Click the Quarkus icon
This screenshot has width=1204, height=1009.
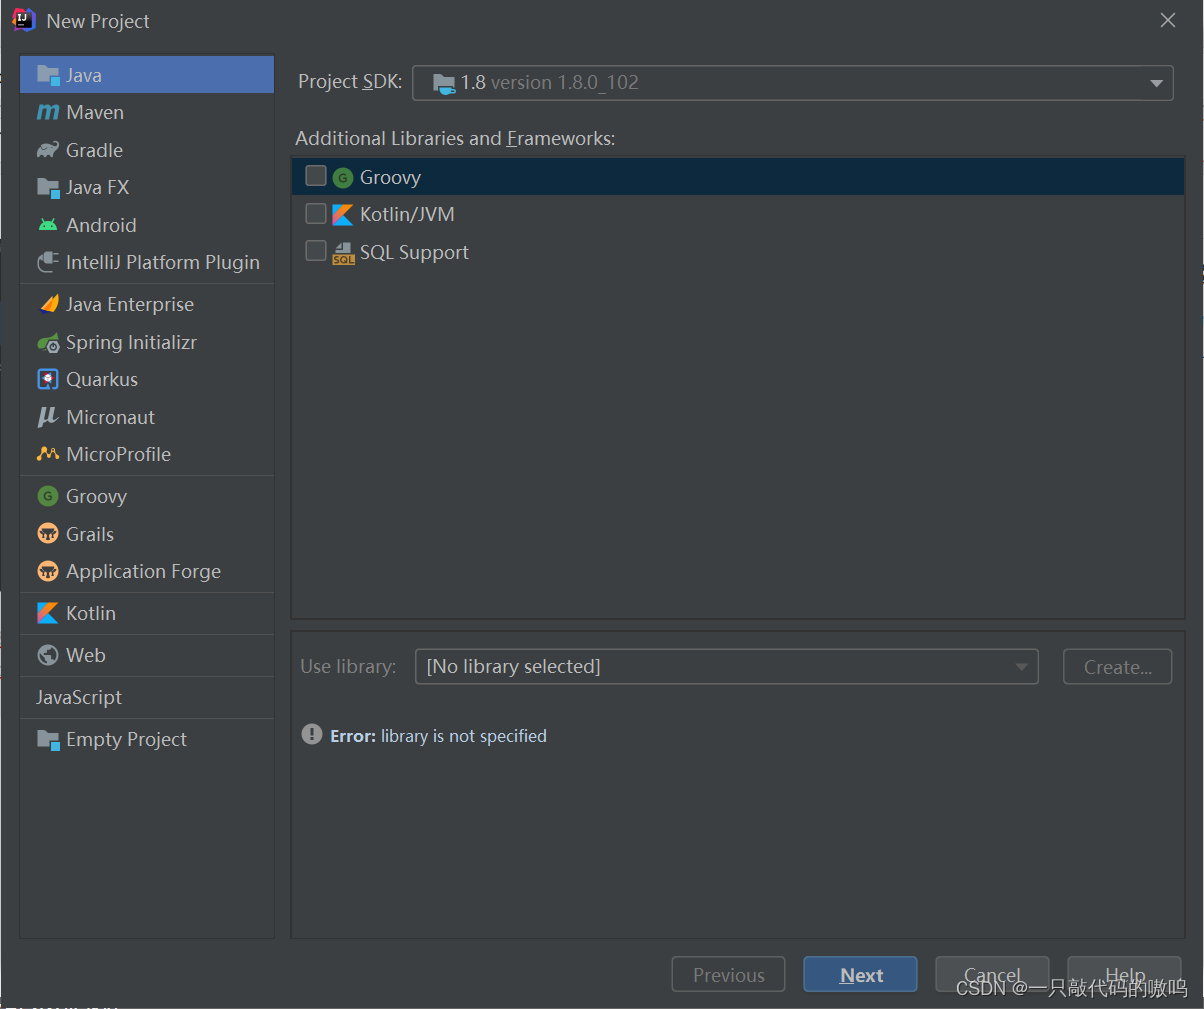point(48,380)
